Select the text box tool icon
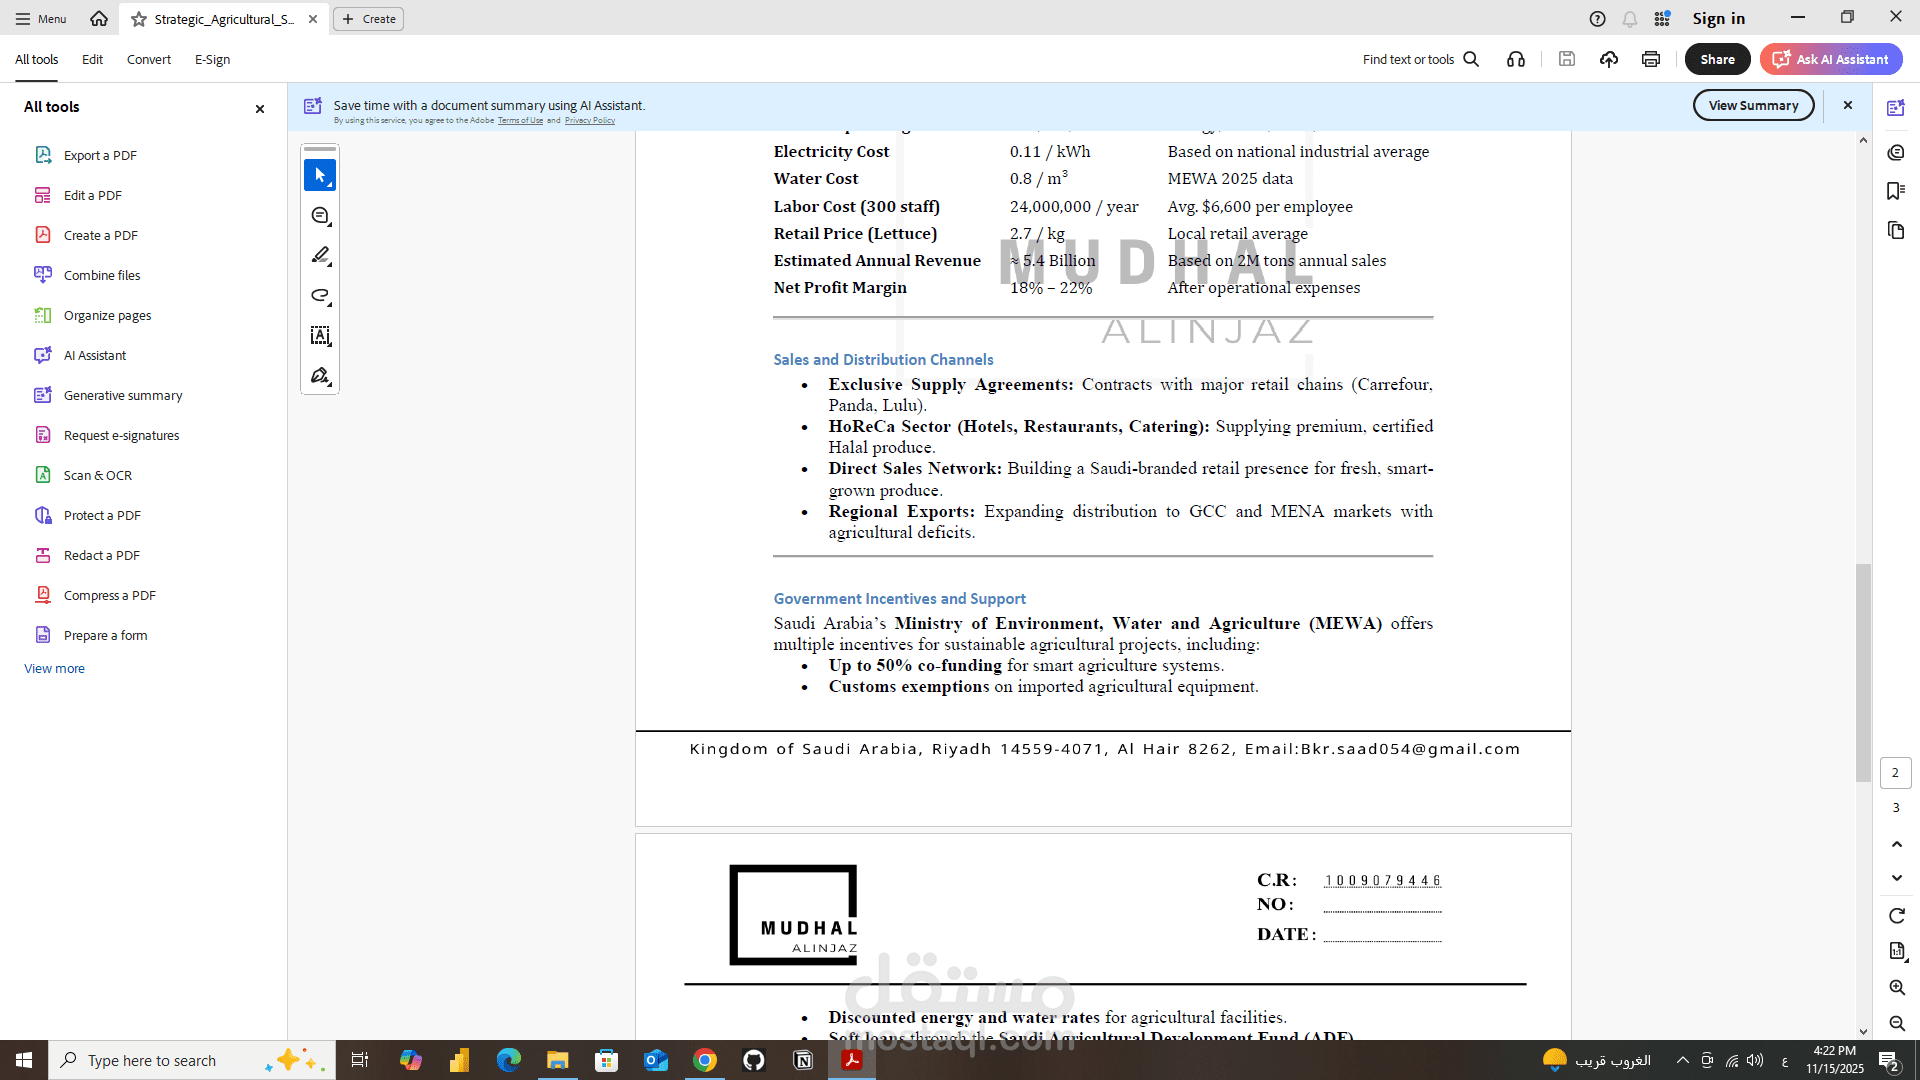The image size is (1920, 1080). 320,336
